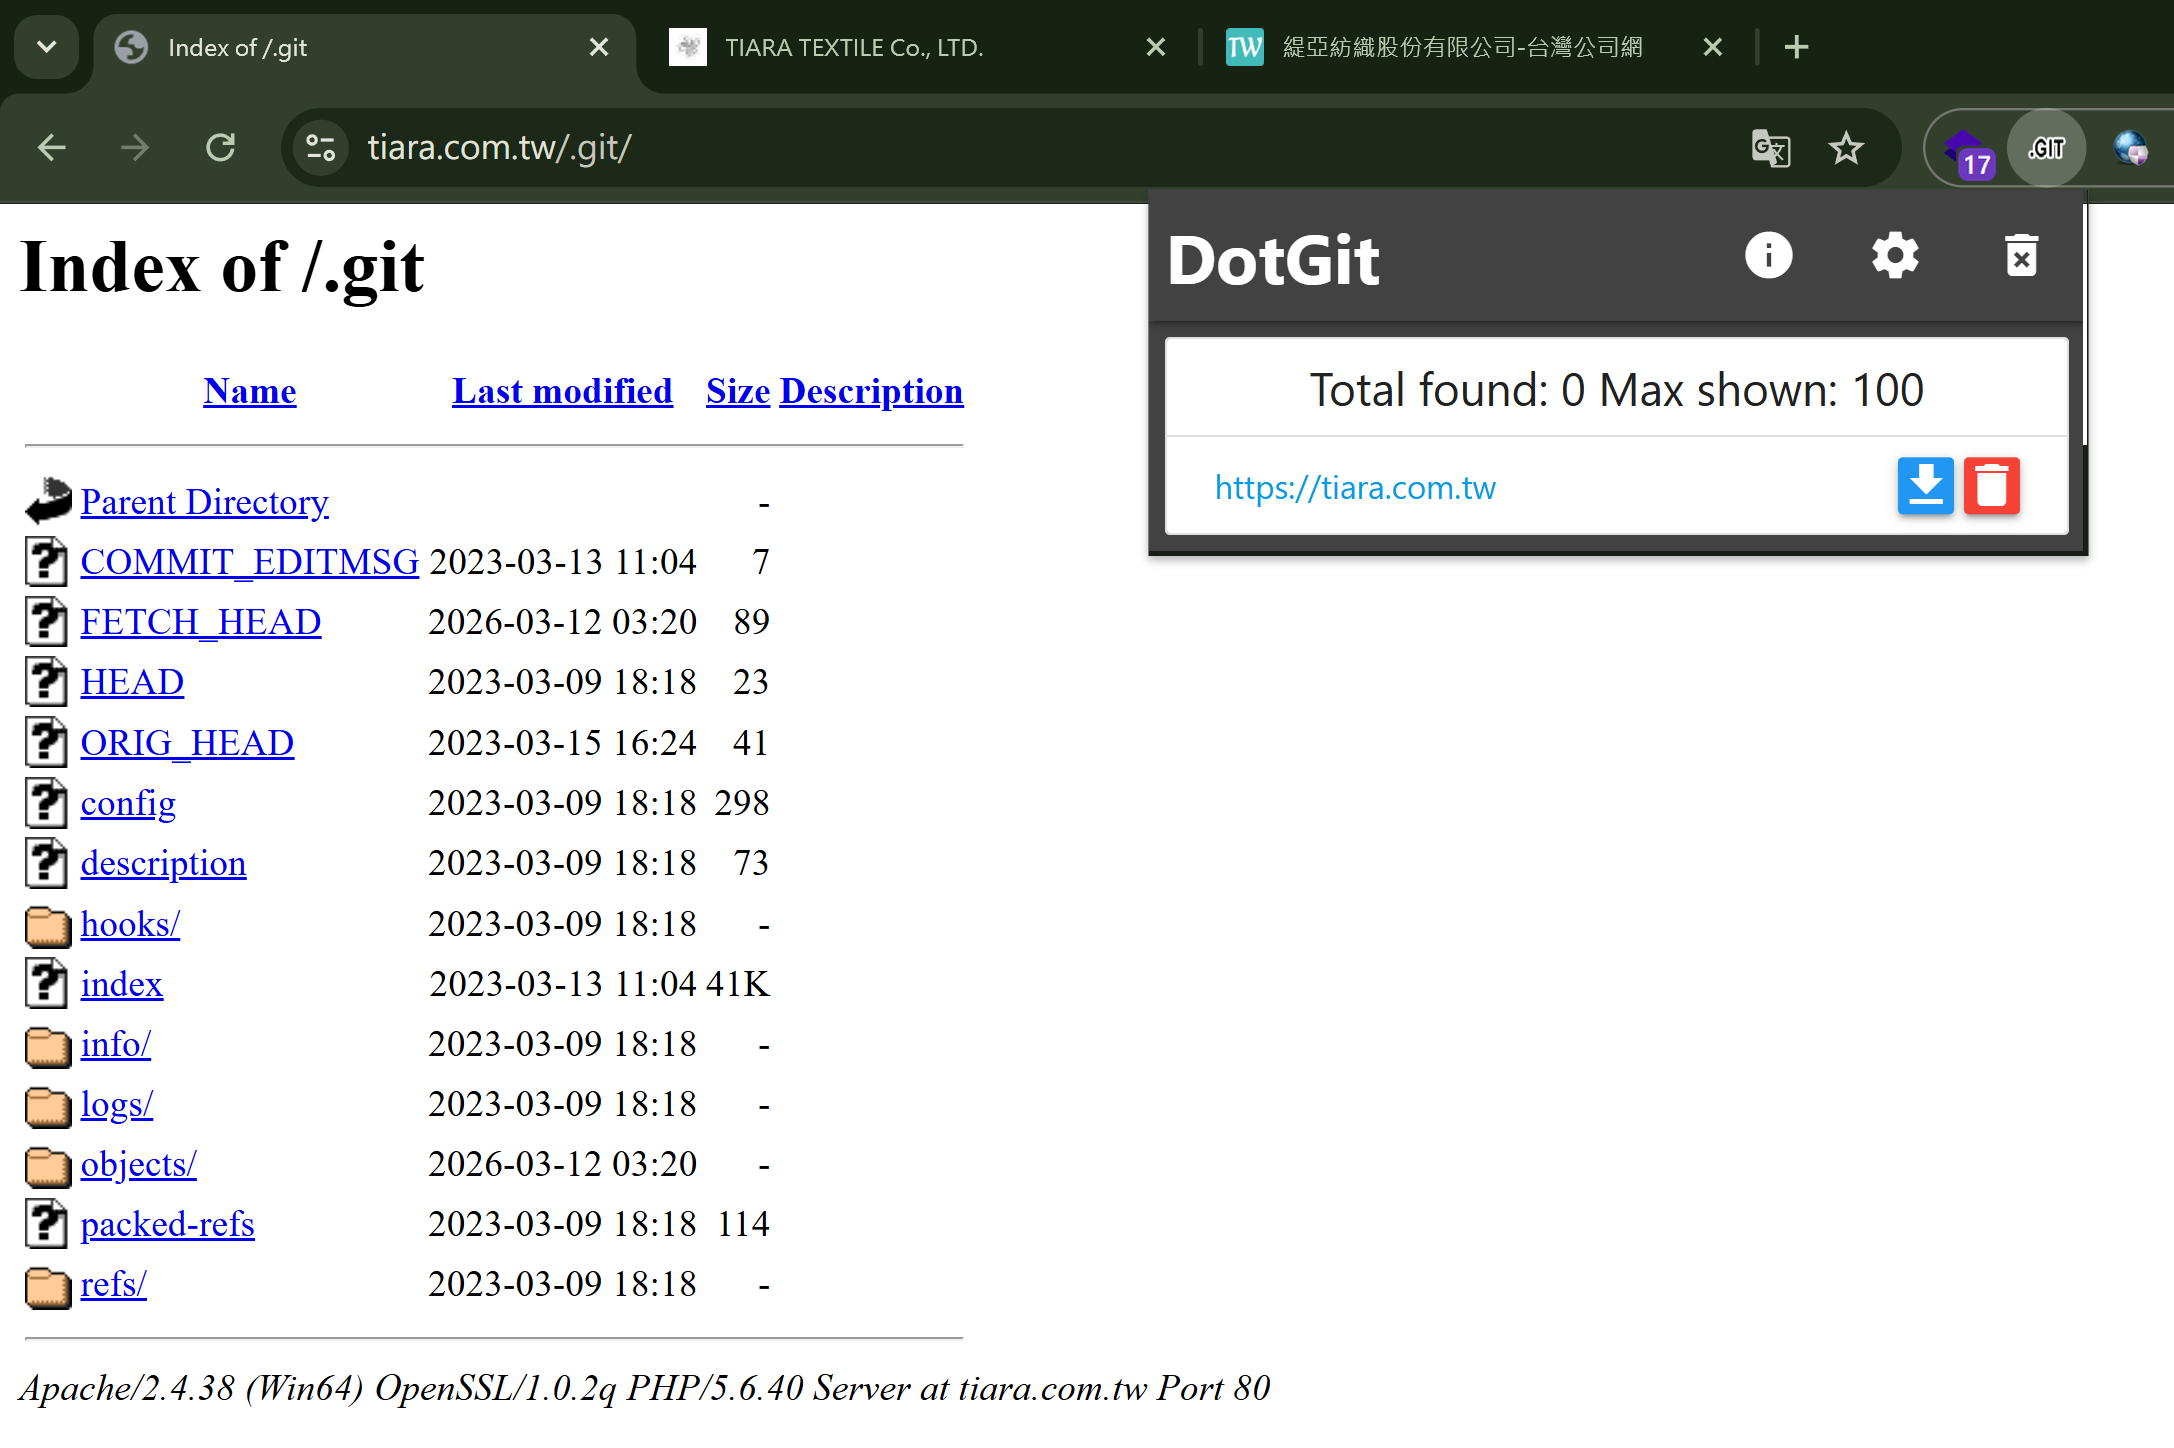
Task: Open the packed-refs file link
Action: (167, 1225)
